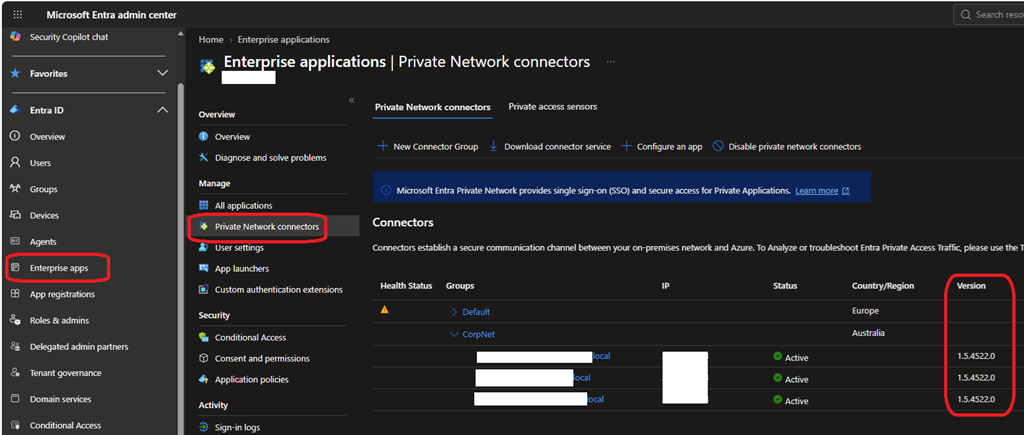Viewport: 1024px width, 435px height.
Task: Click the Groups column header
Action: 460,286
